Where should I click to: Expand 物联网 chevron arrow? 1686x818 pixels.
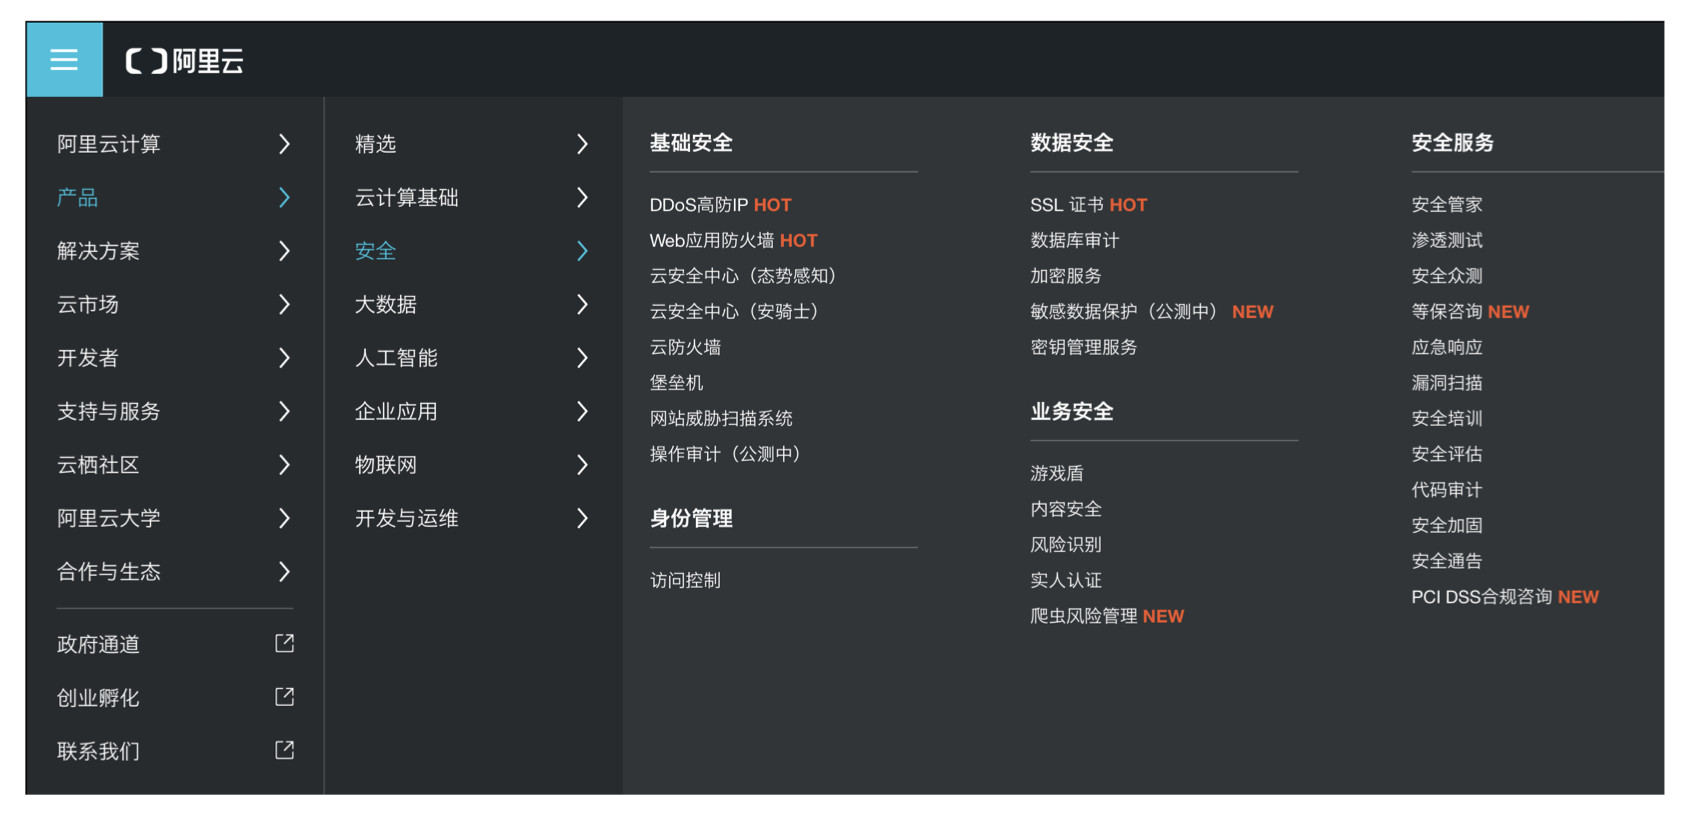pyautogui.click(x=582, y=465)
